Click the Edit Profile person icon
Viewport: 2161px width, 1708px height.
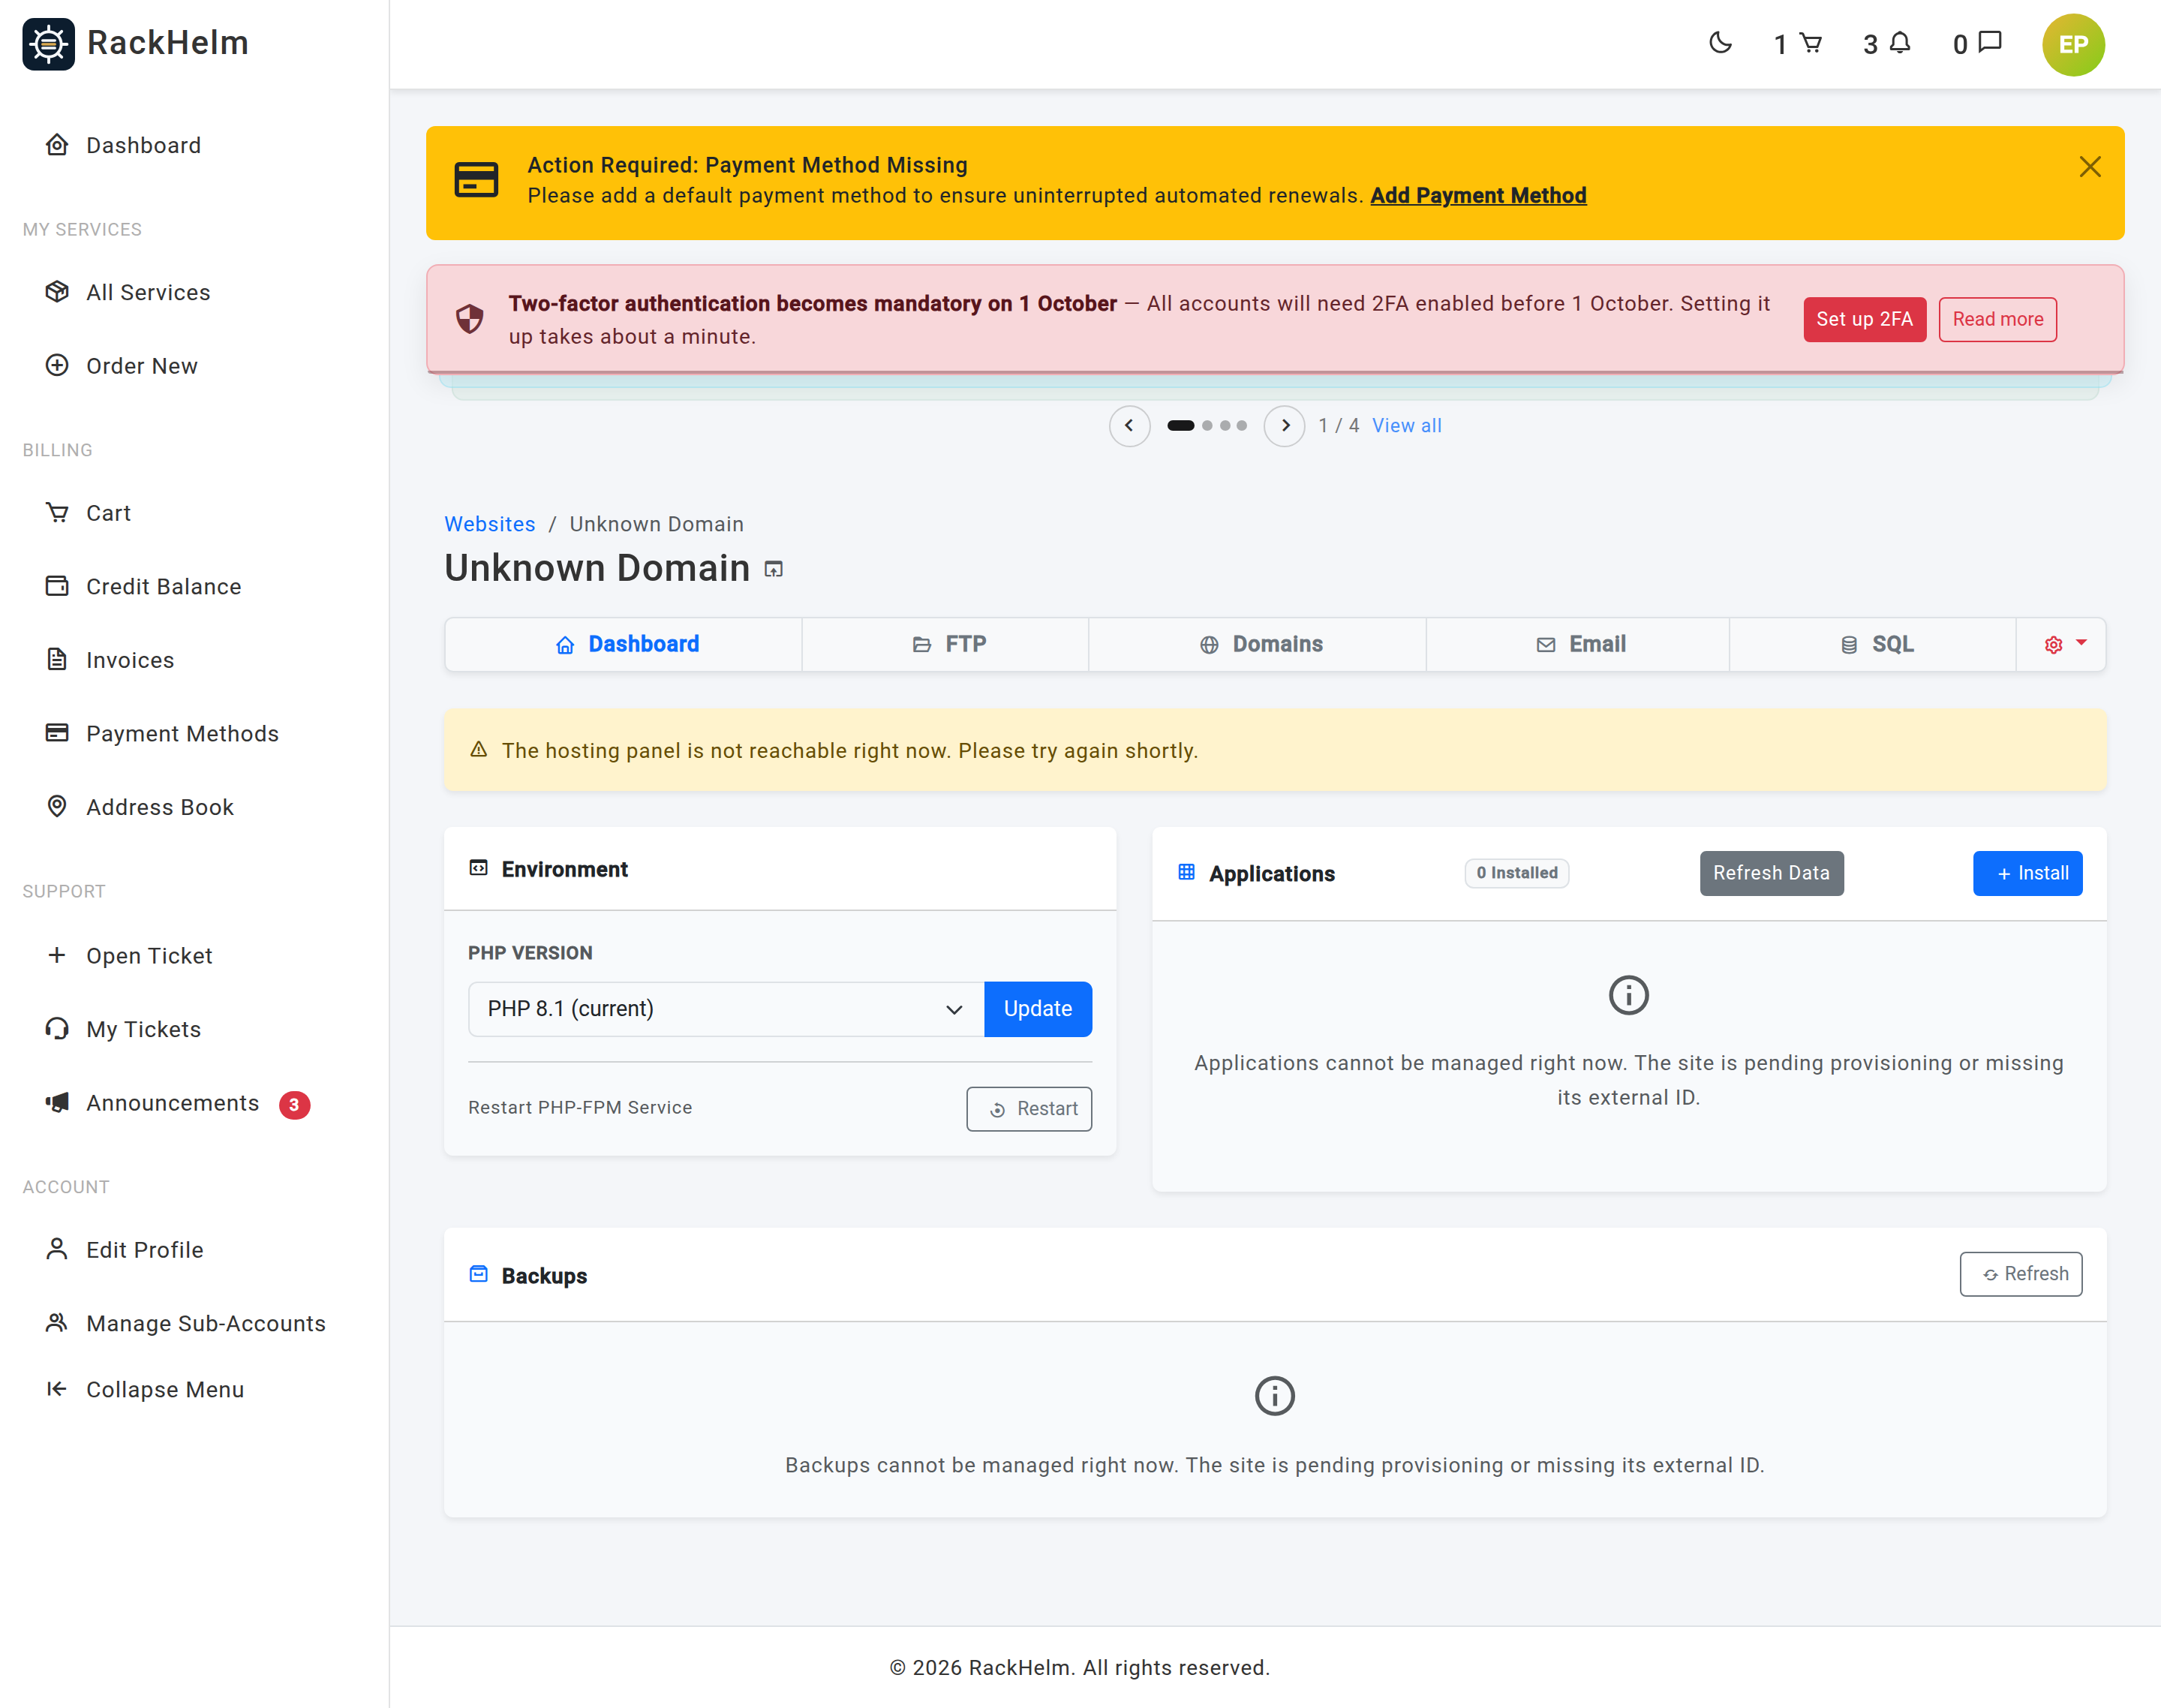57,1249
